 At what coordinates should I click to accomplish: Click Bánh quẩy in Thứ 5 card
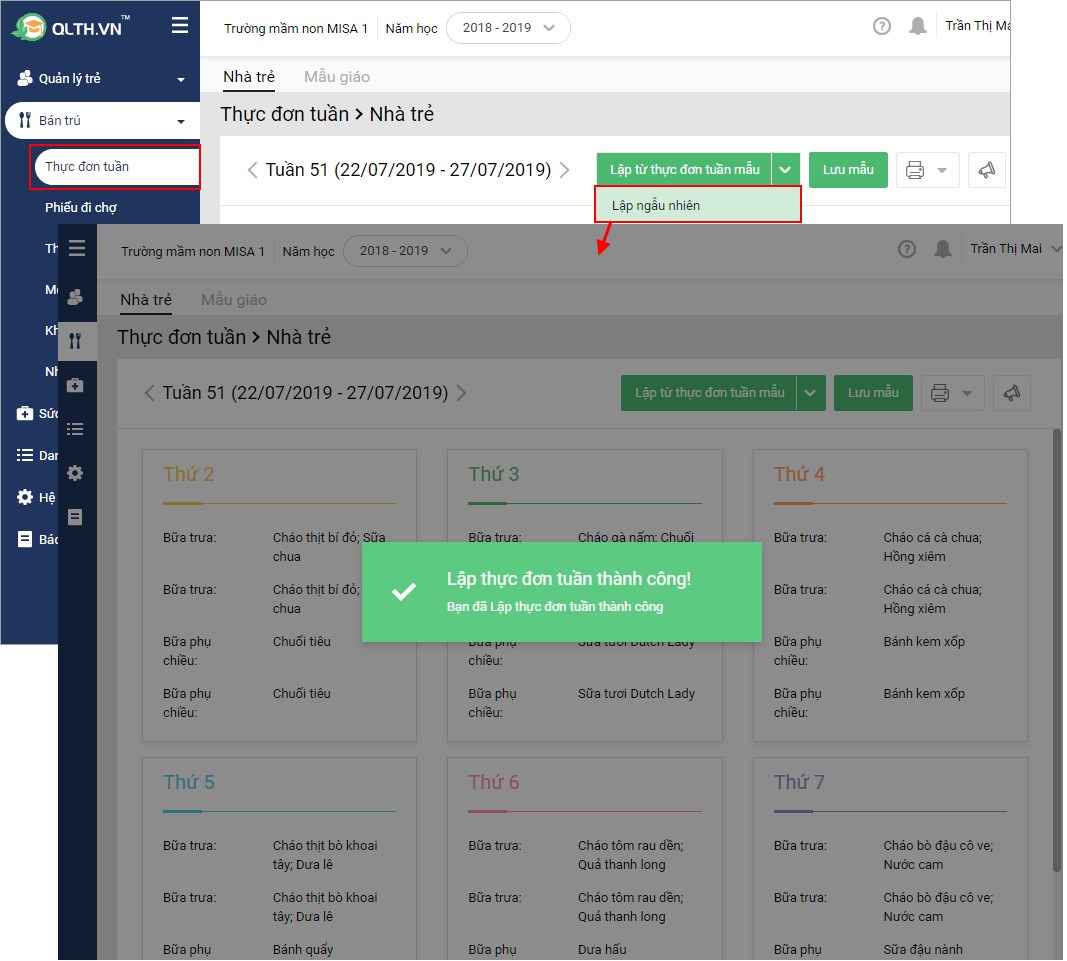pyautogui.click(x=303, y=949)
